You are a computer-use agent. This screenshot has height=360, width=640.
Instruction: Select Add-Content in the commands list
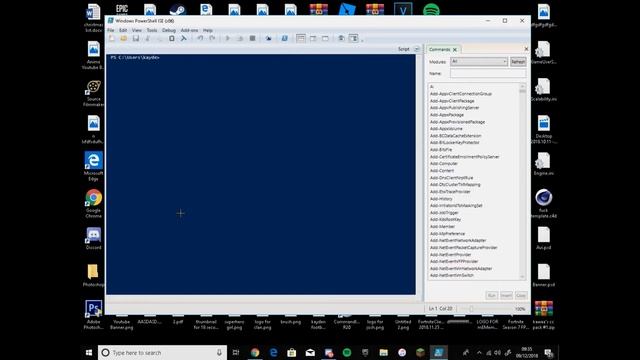[442, 171]
